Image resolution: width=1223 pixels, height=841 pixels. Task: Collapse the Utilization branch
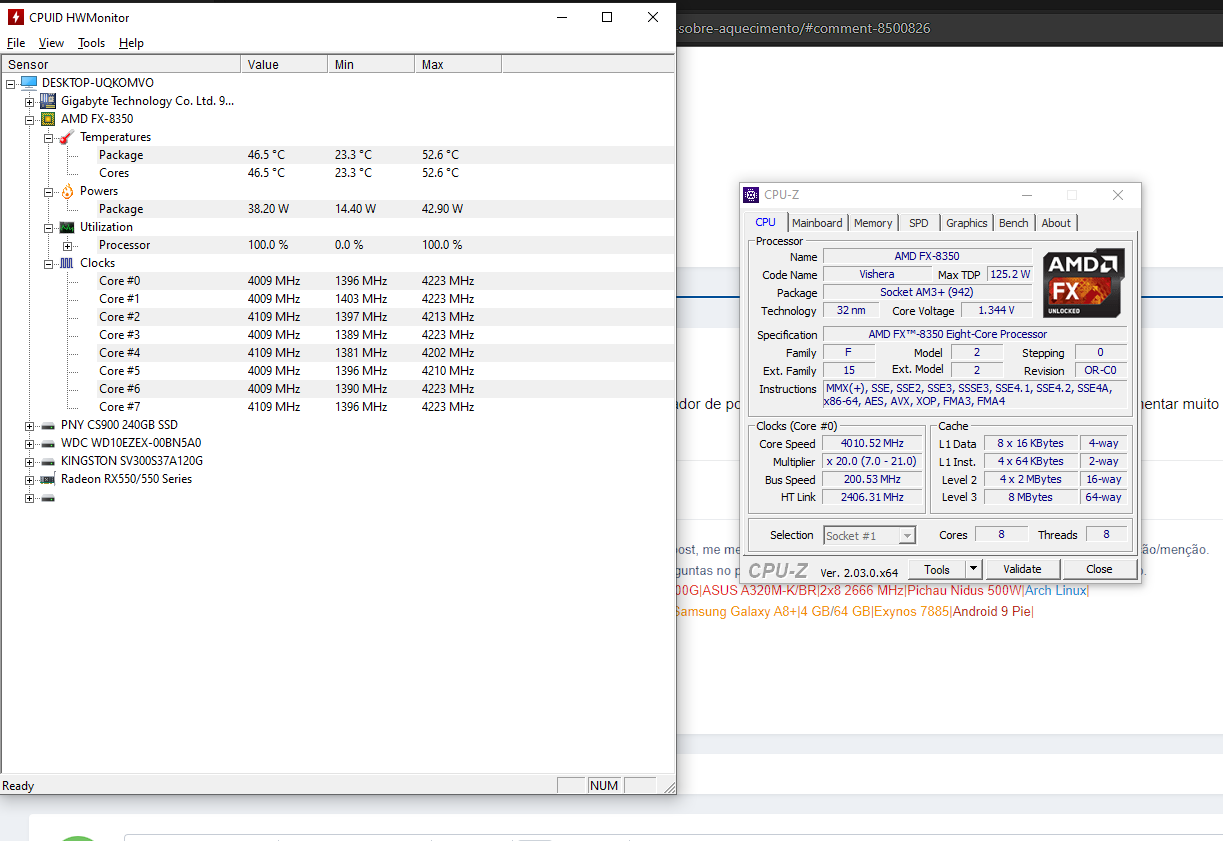coord(48,227)
